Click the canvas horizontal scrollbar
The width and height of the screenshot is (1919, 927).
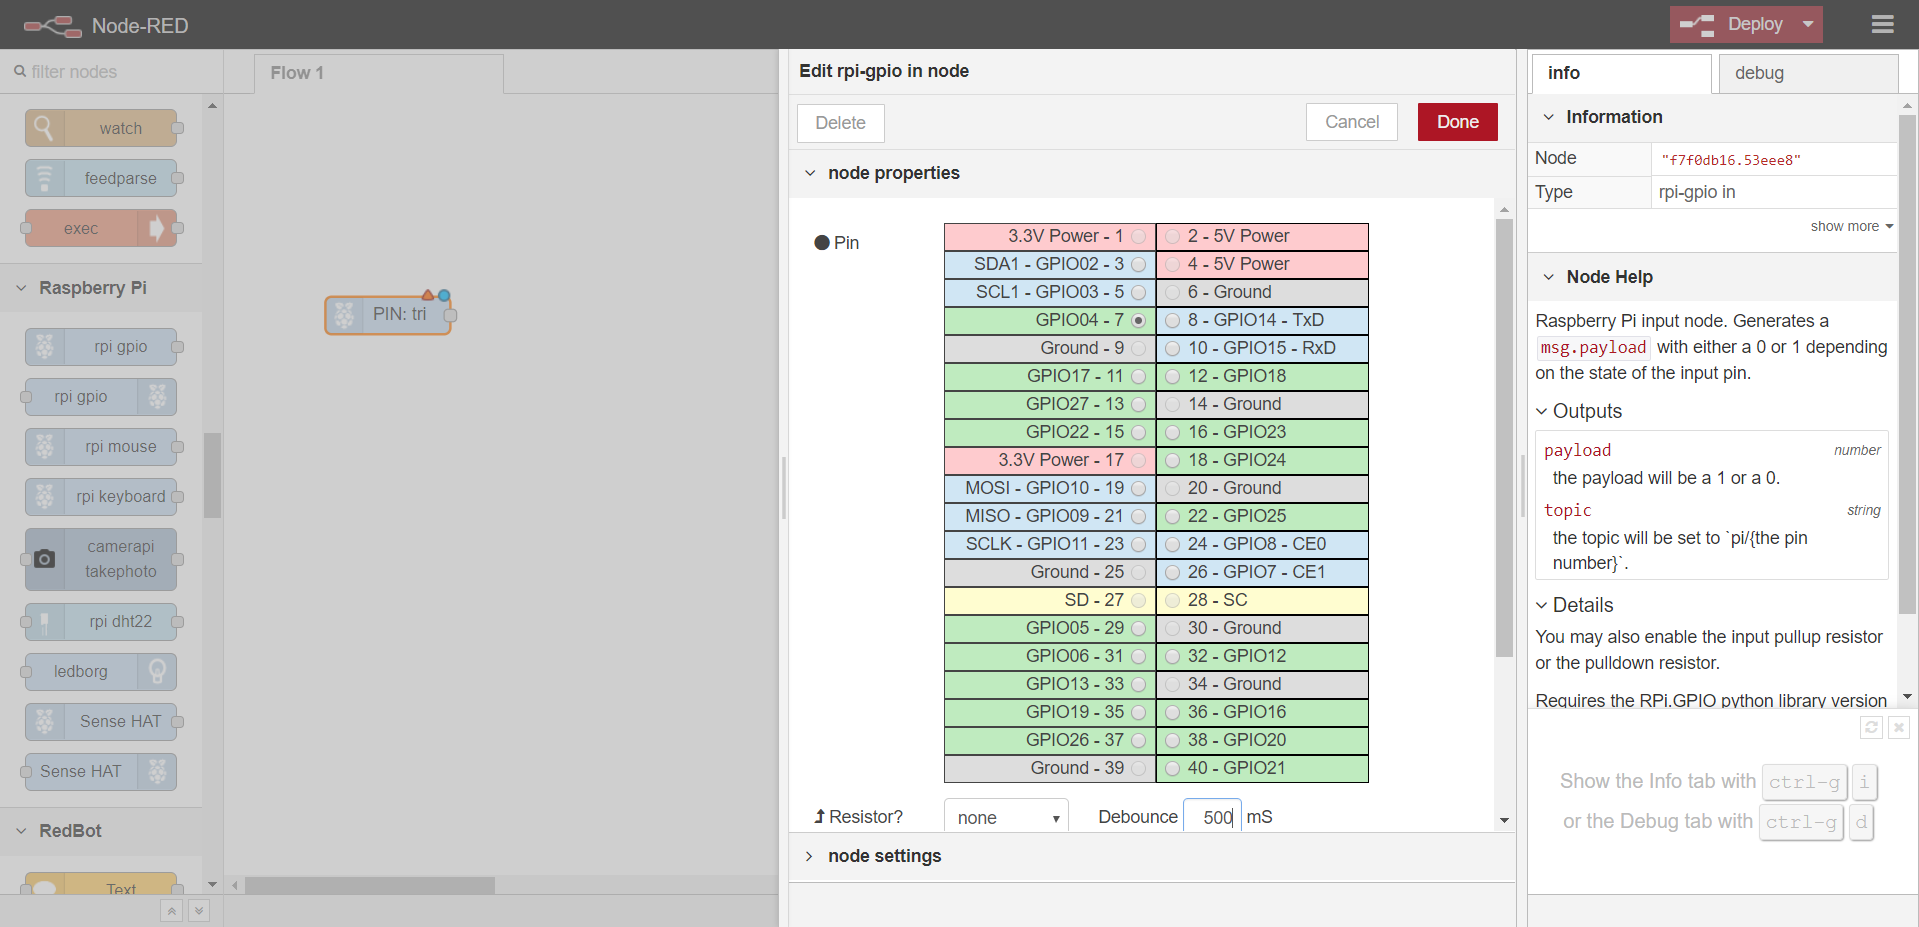point(370,886)
